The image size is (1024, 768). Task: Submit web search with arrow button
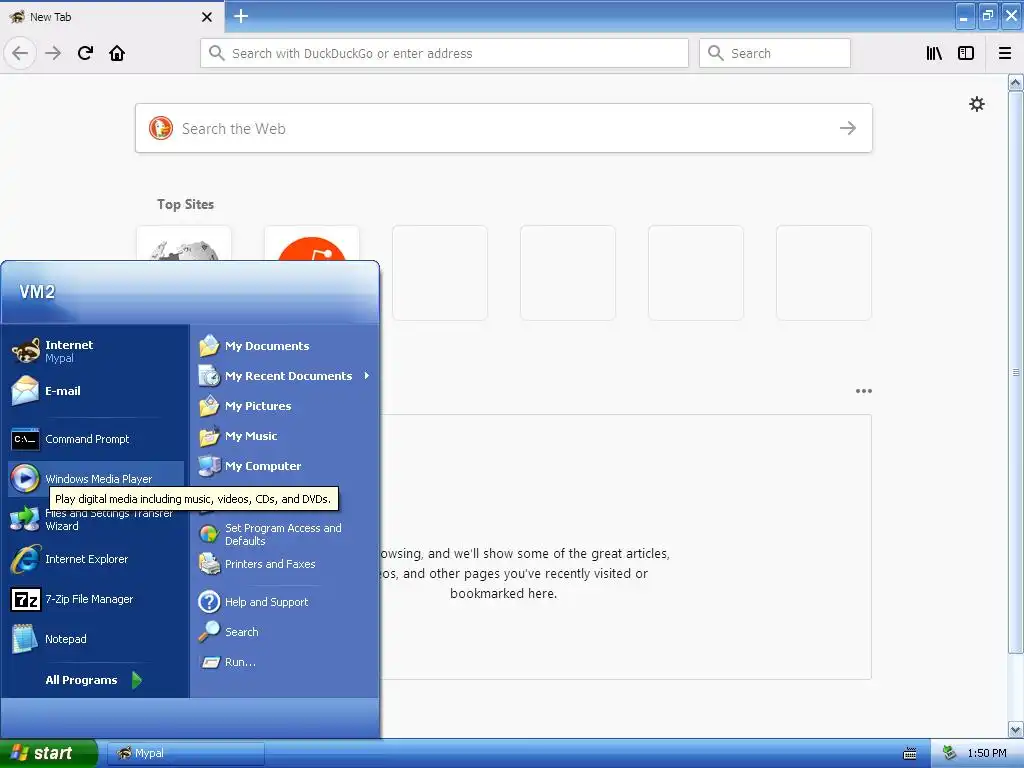click(848, 128)
